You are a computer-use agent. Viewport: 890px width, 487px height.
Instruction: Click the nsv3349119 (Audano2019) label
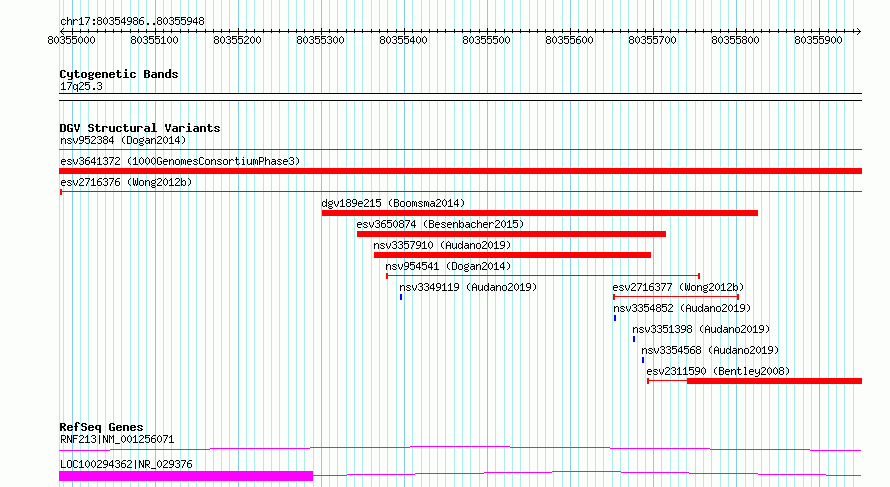click(468, 287)
